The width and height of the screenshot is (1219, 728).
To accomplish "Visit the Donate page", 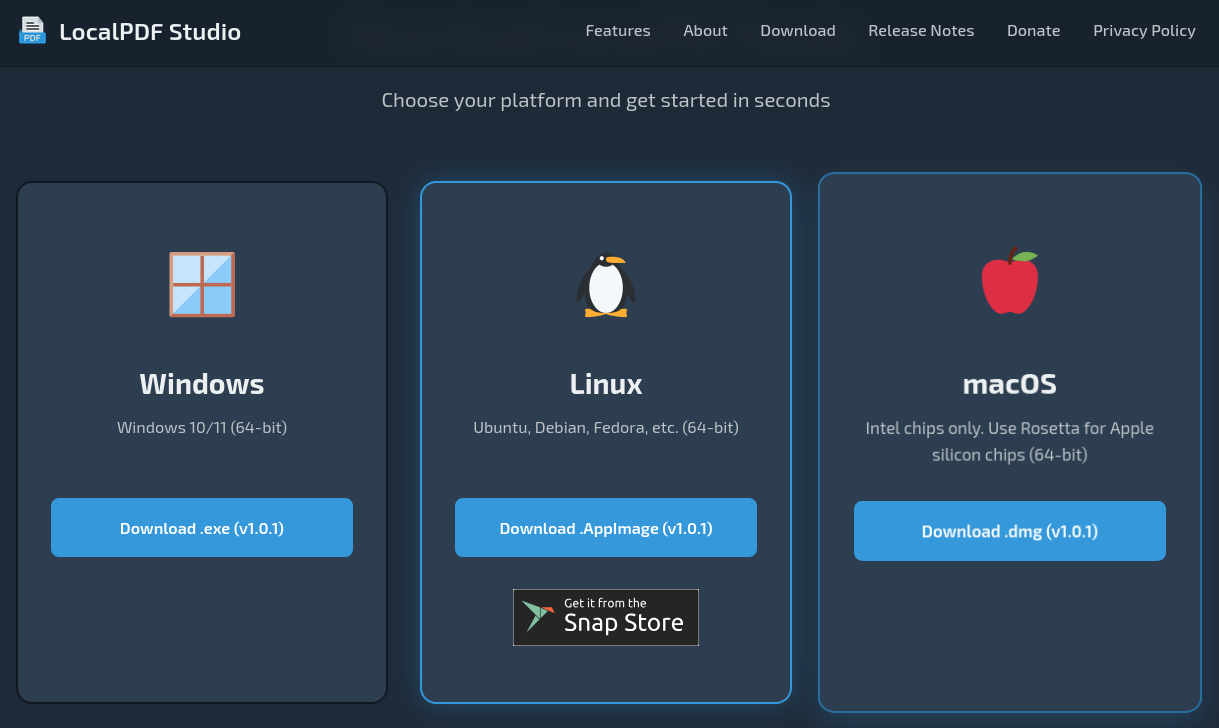I will coord(1033,31).
